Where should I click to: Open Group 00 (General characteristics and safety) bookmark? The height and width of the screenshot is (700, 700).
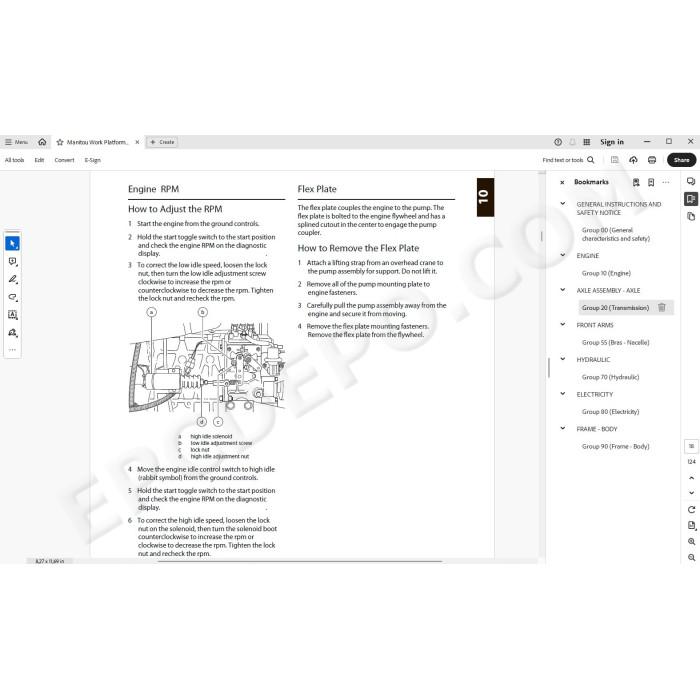tap(616, 234)
